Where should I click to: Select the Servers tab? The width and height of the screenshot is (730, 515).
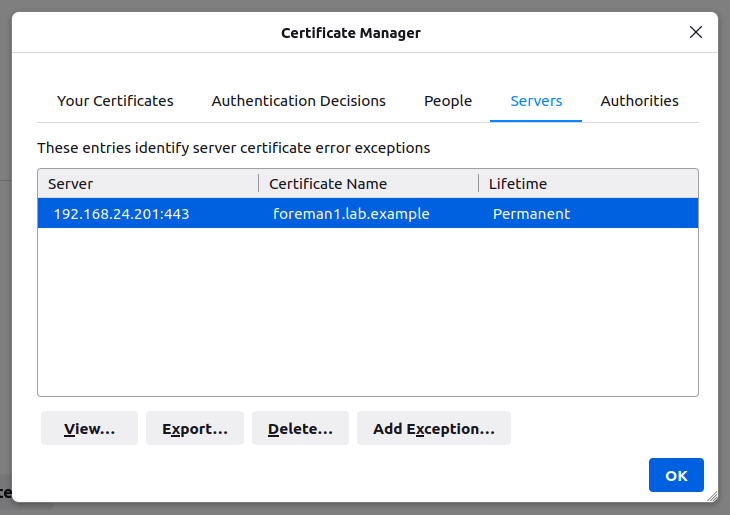point(536,101)
